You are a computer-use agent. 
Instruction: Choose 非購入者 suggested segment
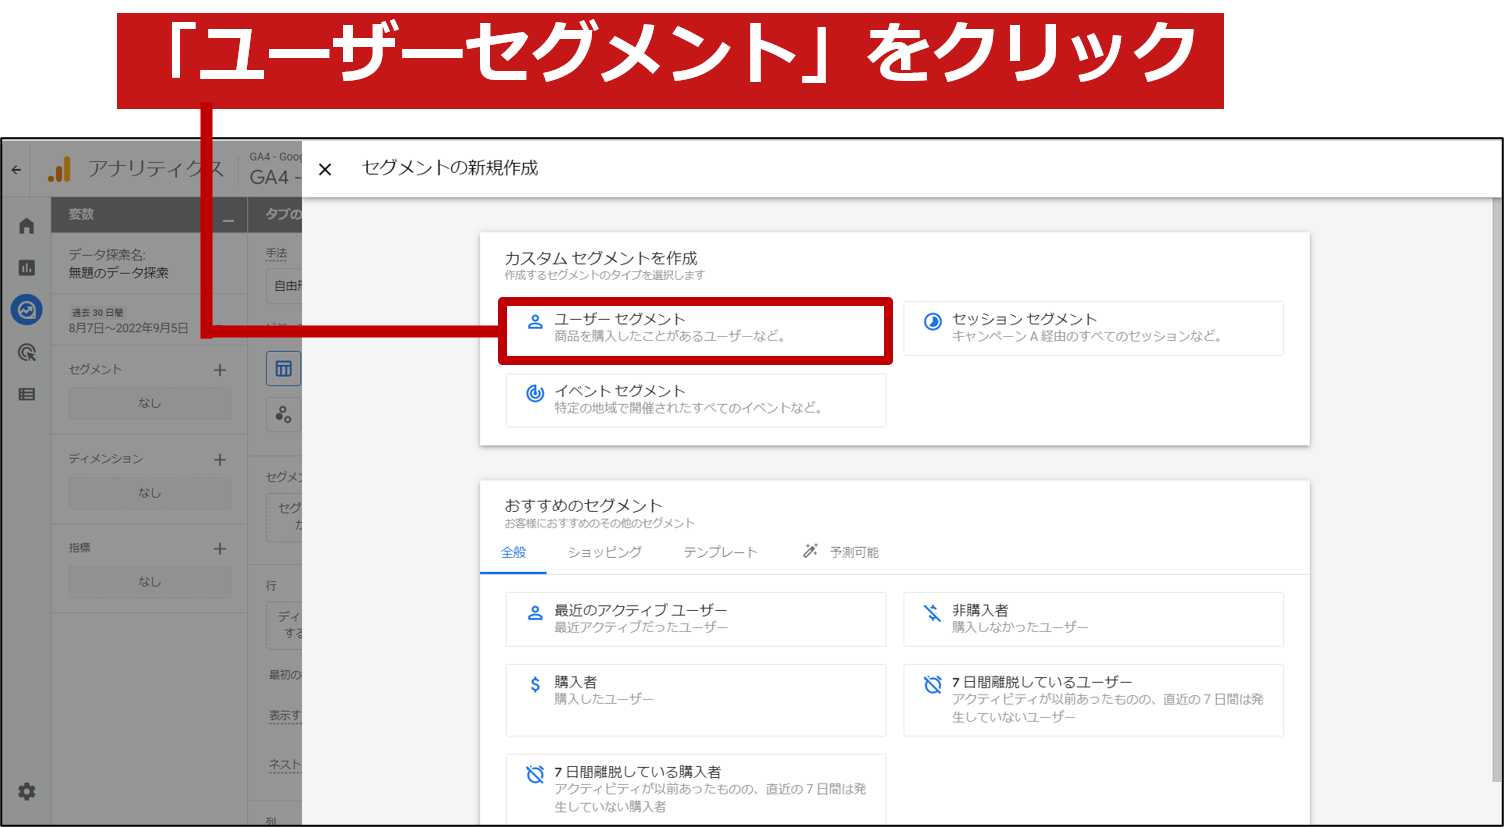(x=1093, y=619)
